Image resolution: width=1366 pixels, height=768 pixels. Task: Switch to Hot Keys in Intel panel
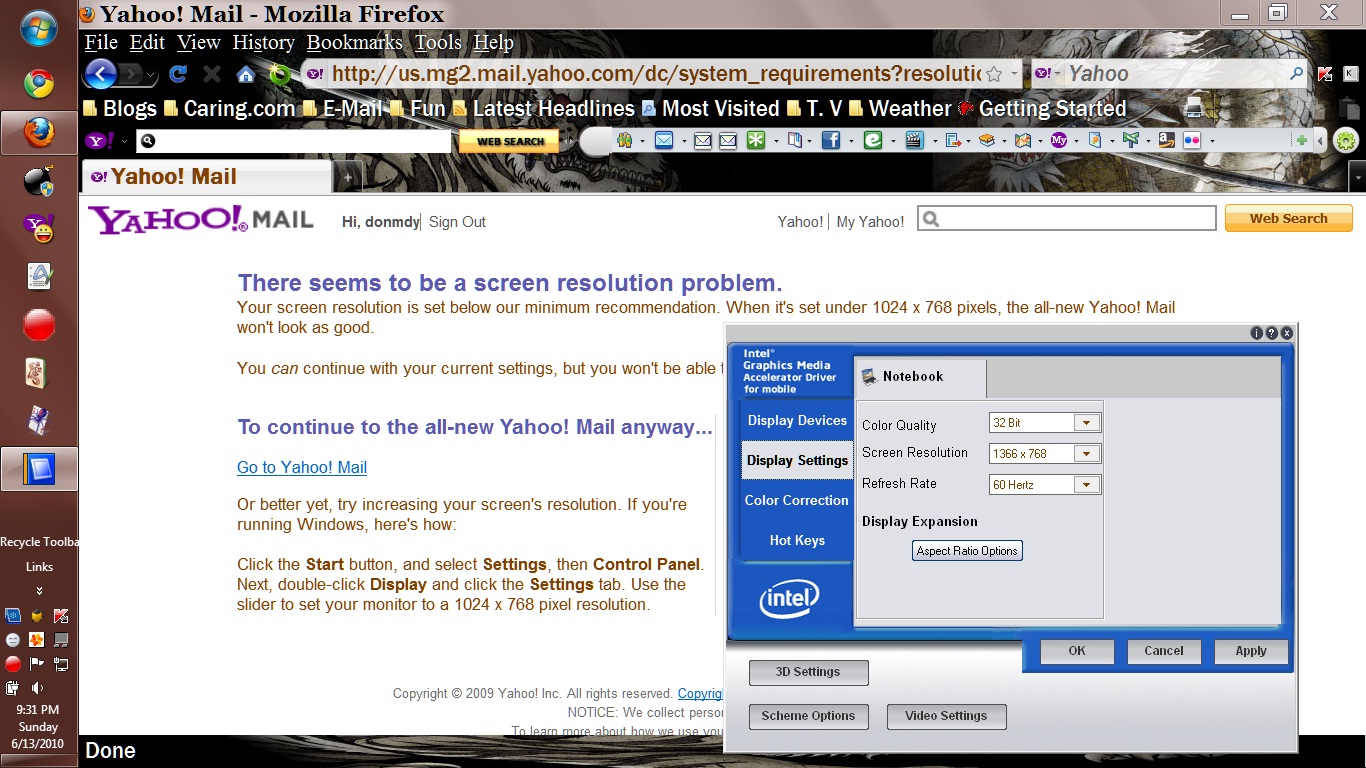797,541
